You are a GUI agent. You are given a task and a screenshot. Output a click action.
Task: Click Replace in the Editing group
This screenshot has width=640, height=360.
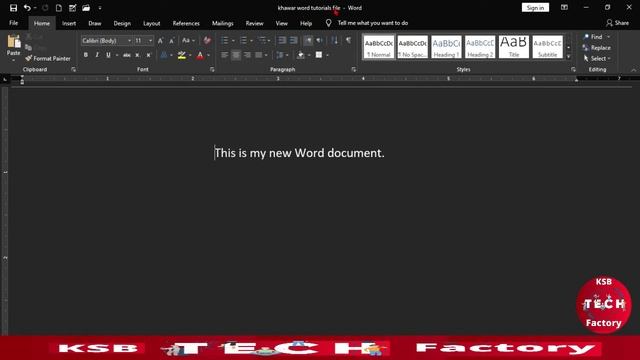(597, 48)
